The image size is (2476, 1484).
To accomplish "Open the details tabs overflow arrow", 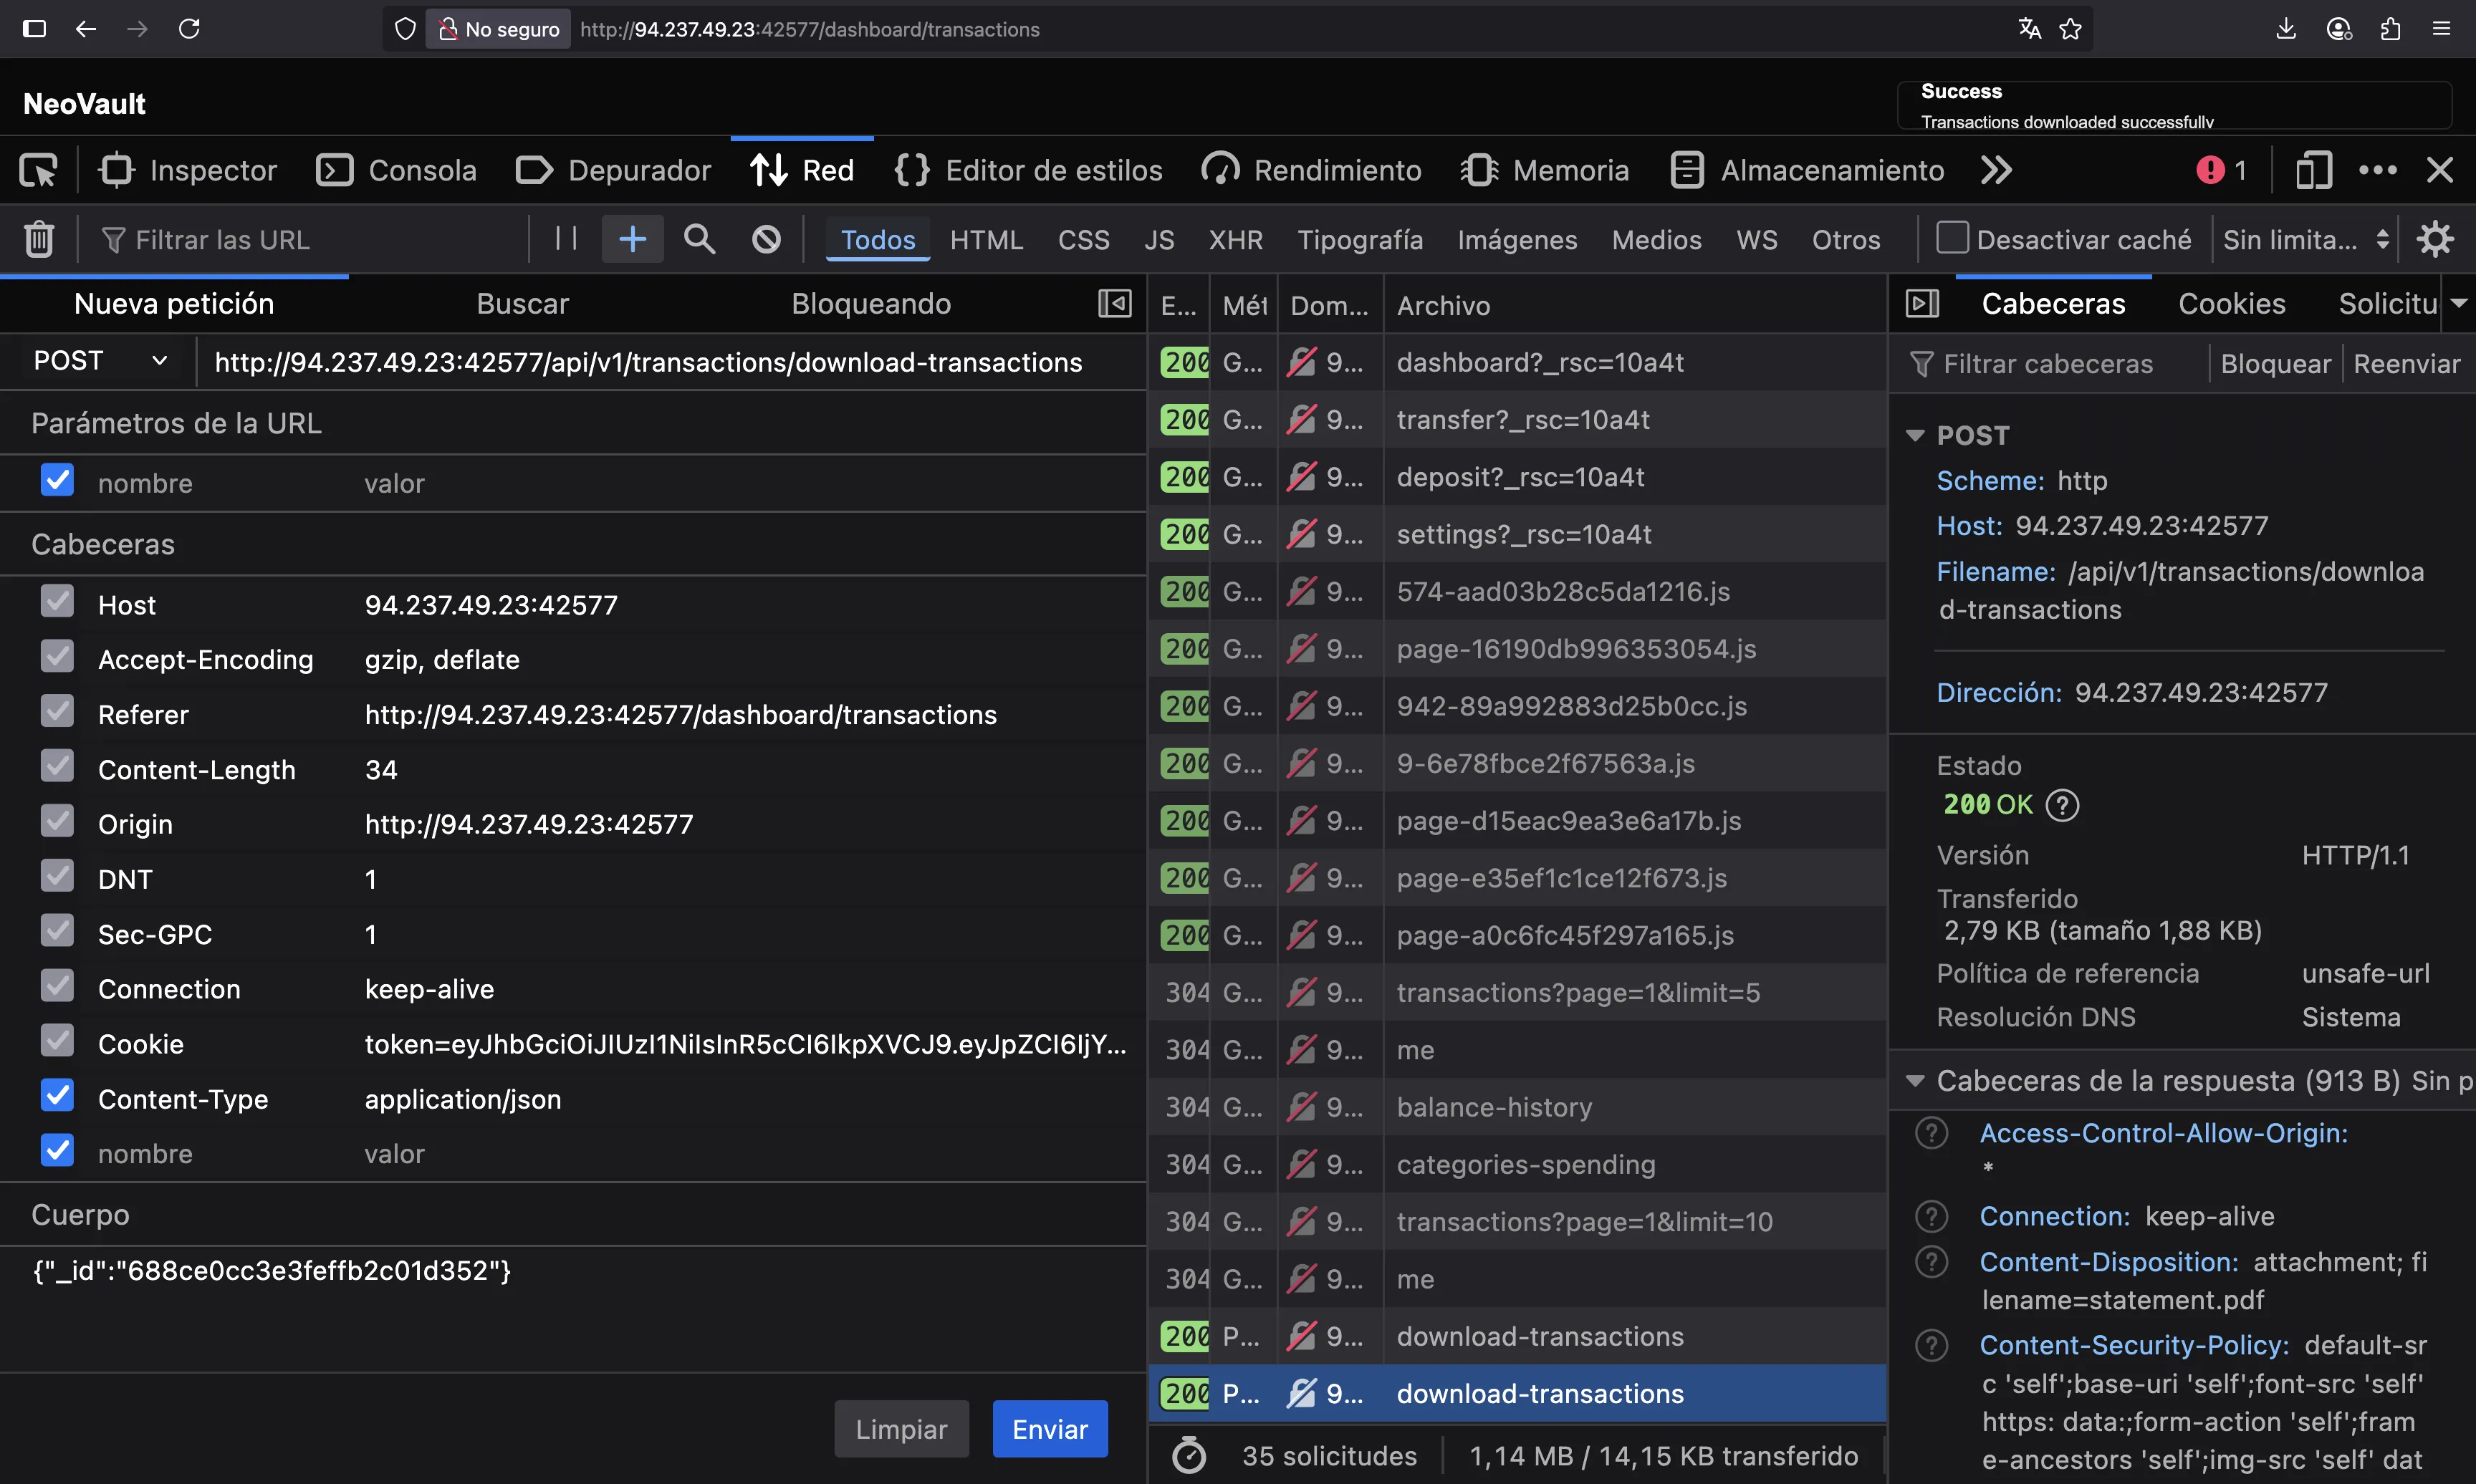I will point(2460,304).
